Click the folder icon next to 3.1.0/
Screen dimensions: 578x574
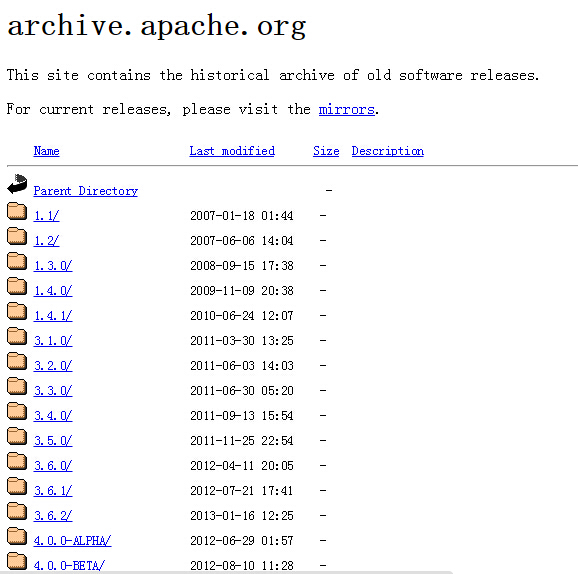[x=17, y=336]
